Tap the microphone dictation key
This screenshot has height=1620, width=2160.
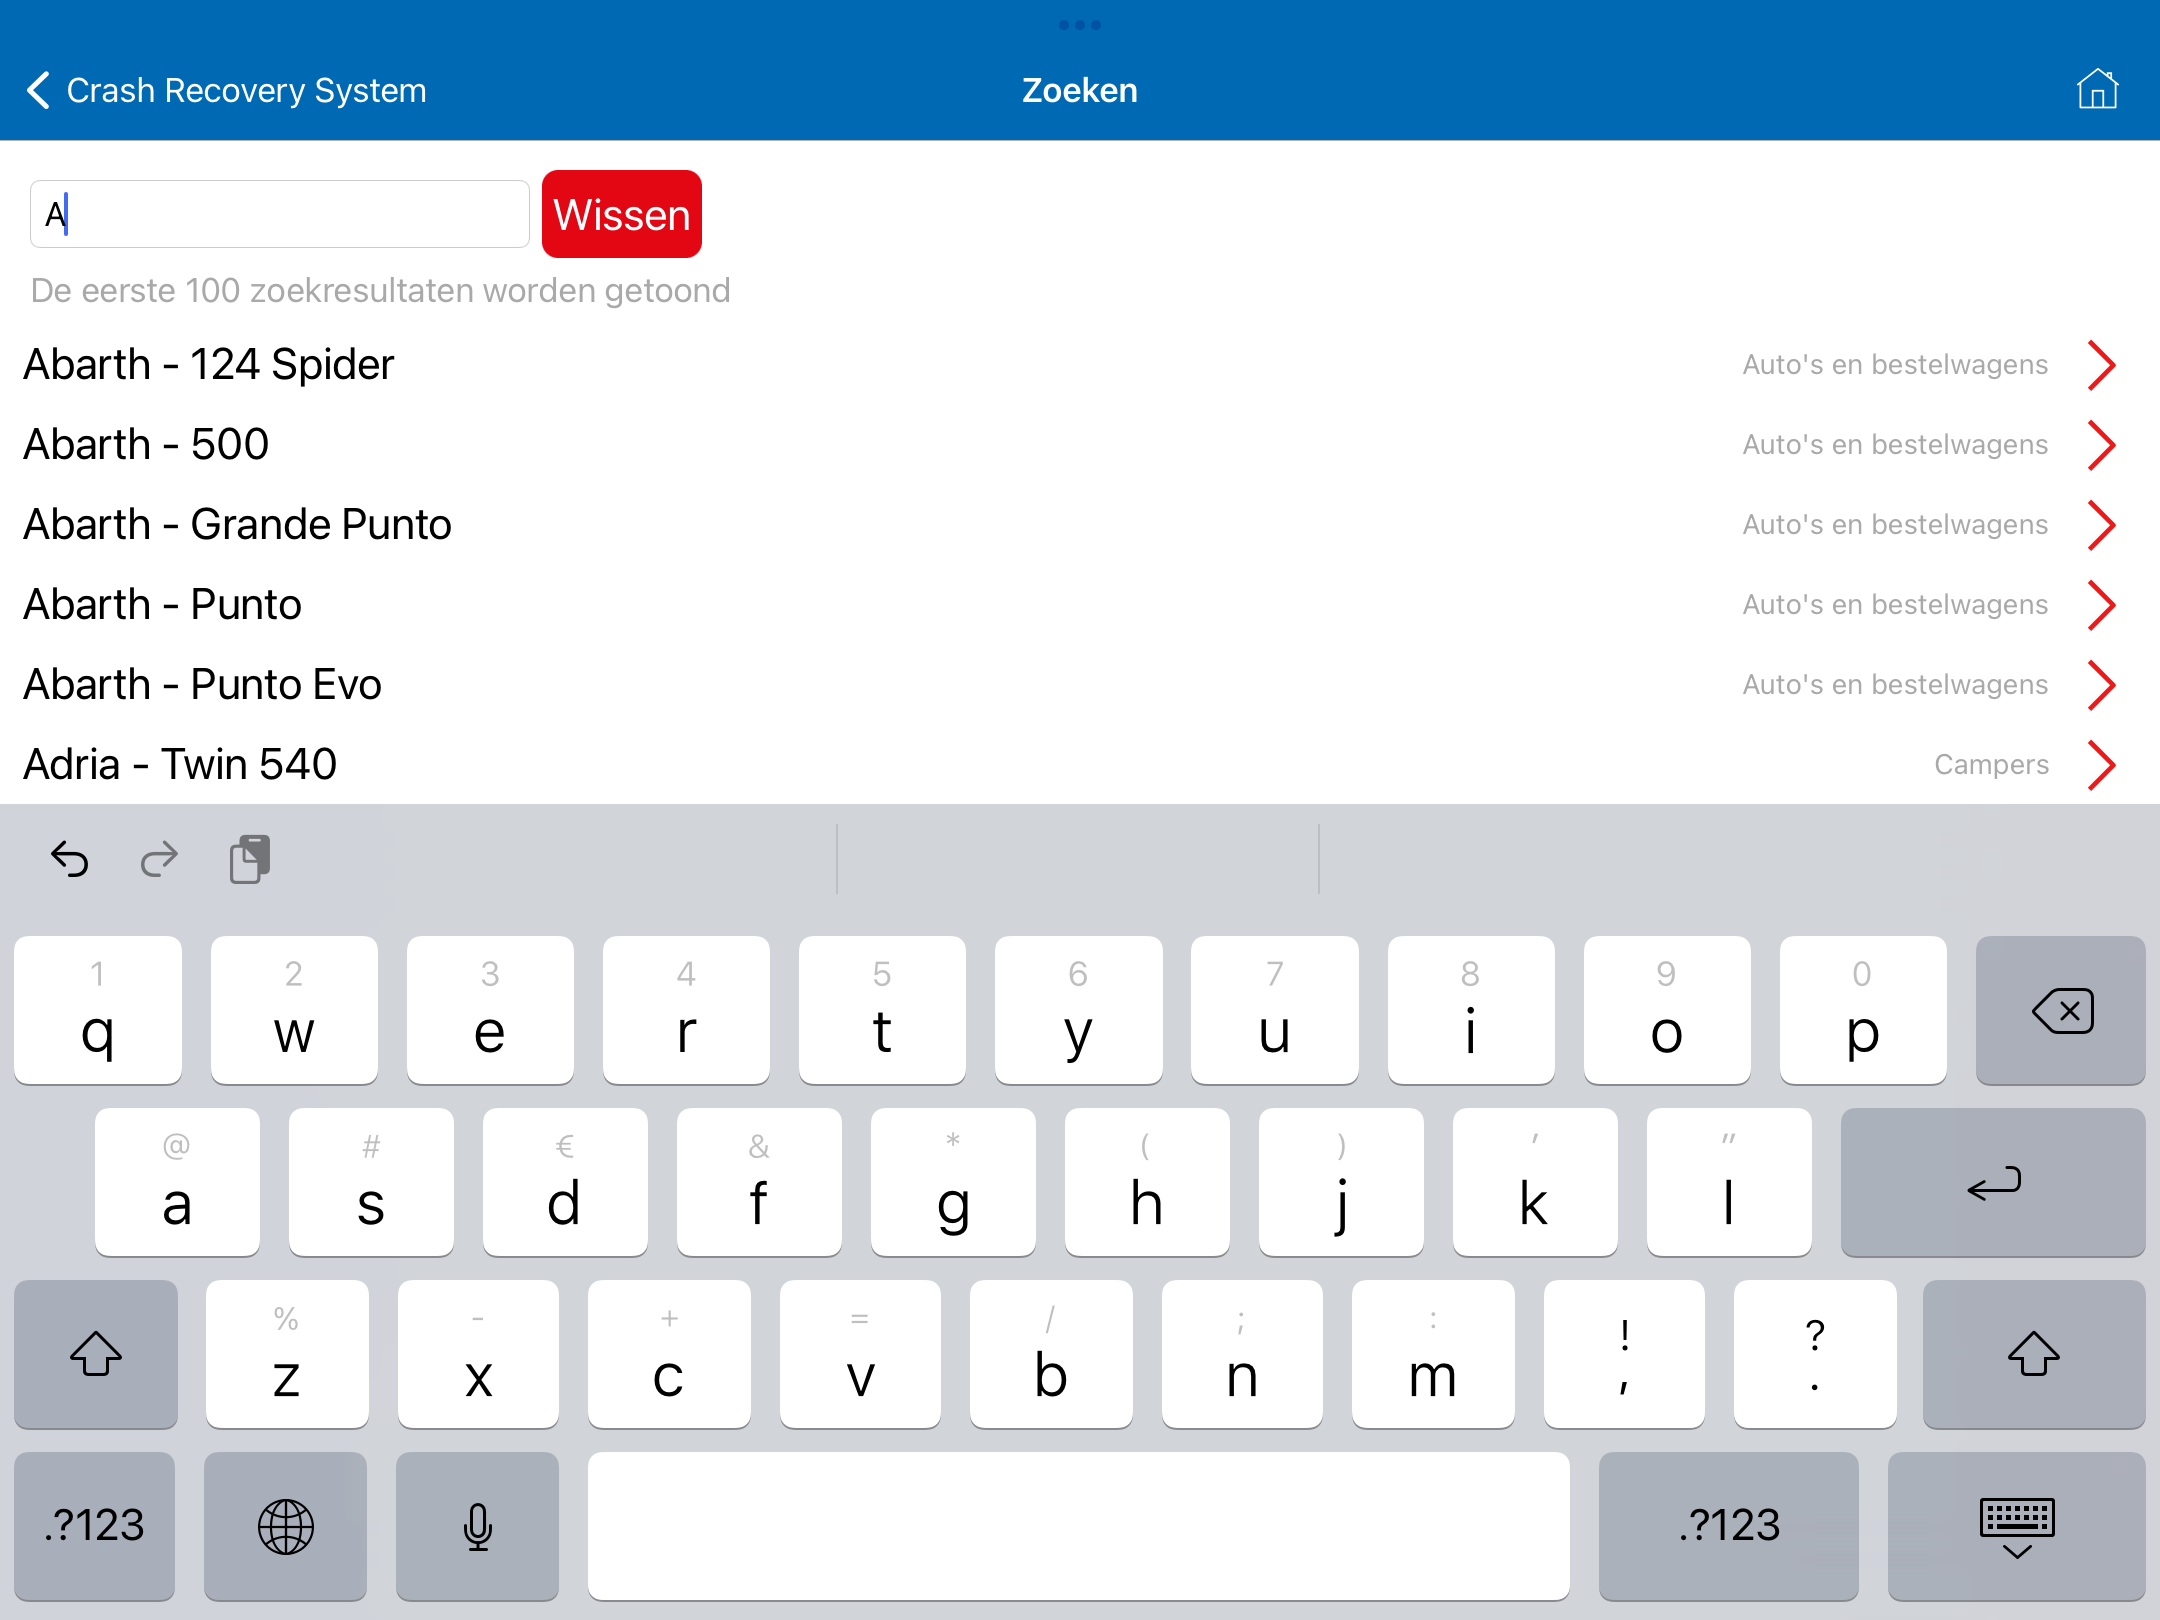coord(478,1526)
